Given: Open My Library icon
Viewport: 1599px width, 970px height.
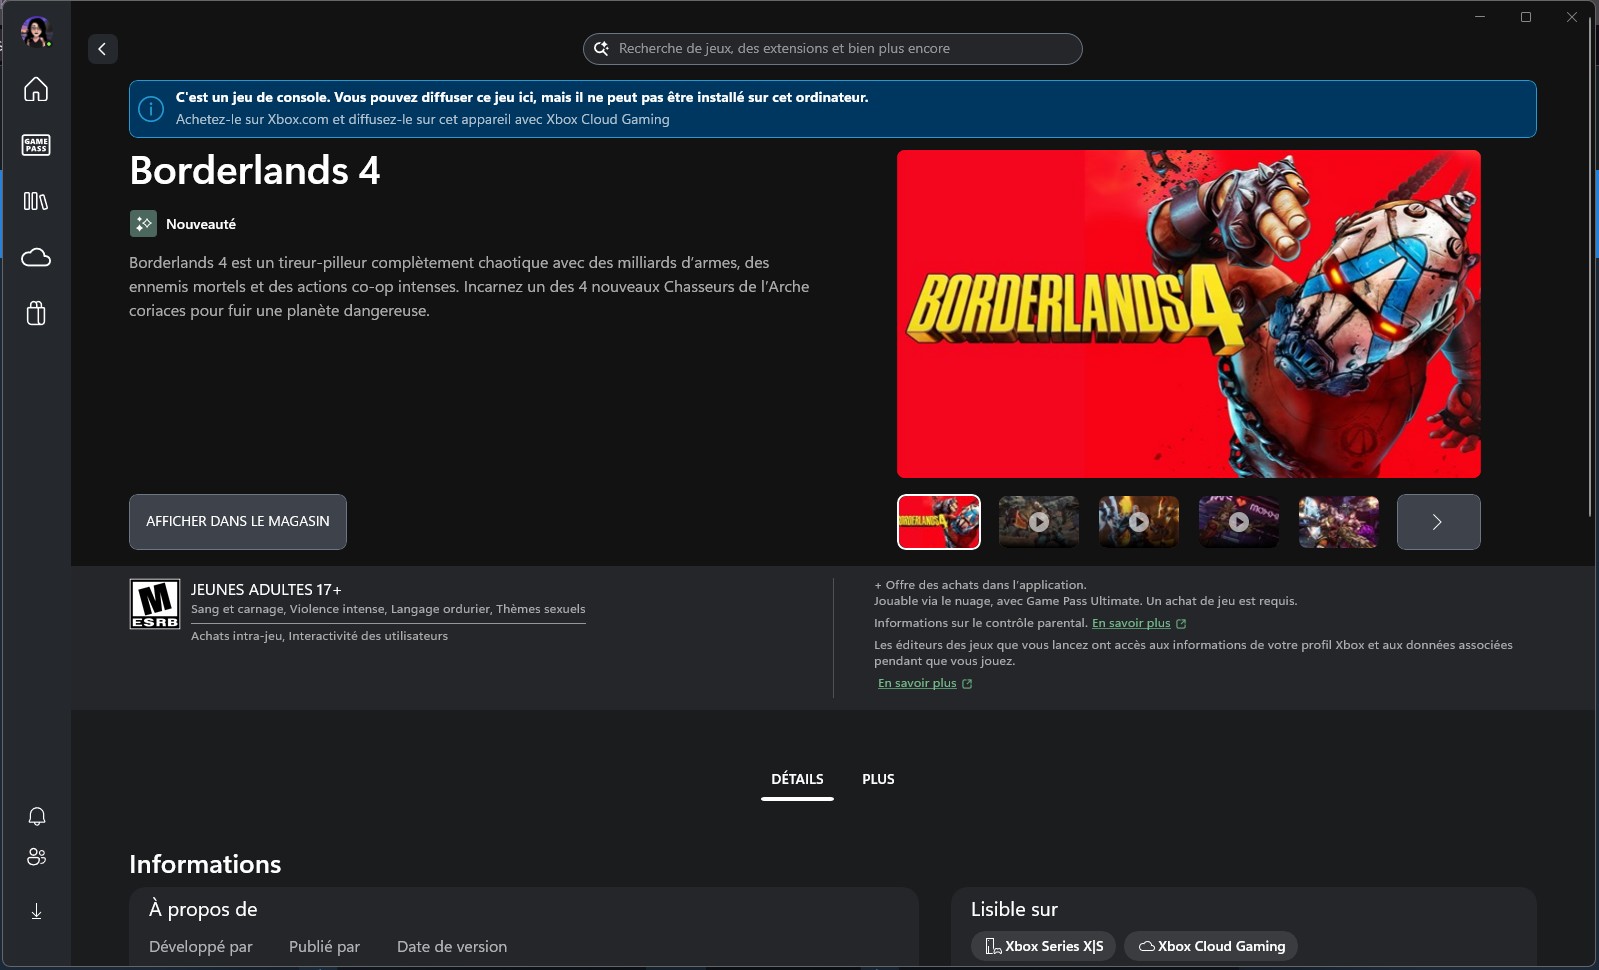Looking at the screenshot, I should pyautogui.click(x=36, y=201).
